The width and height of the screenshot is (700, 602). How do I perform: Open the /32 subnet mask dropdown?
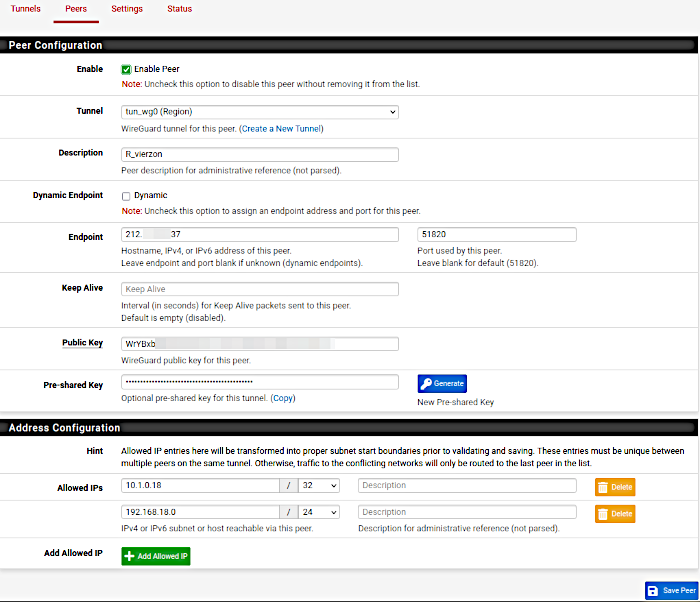click(x=318, y=485)
